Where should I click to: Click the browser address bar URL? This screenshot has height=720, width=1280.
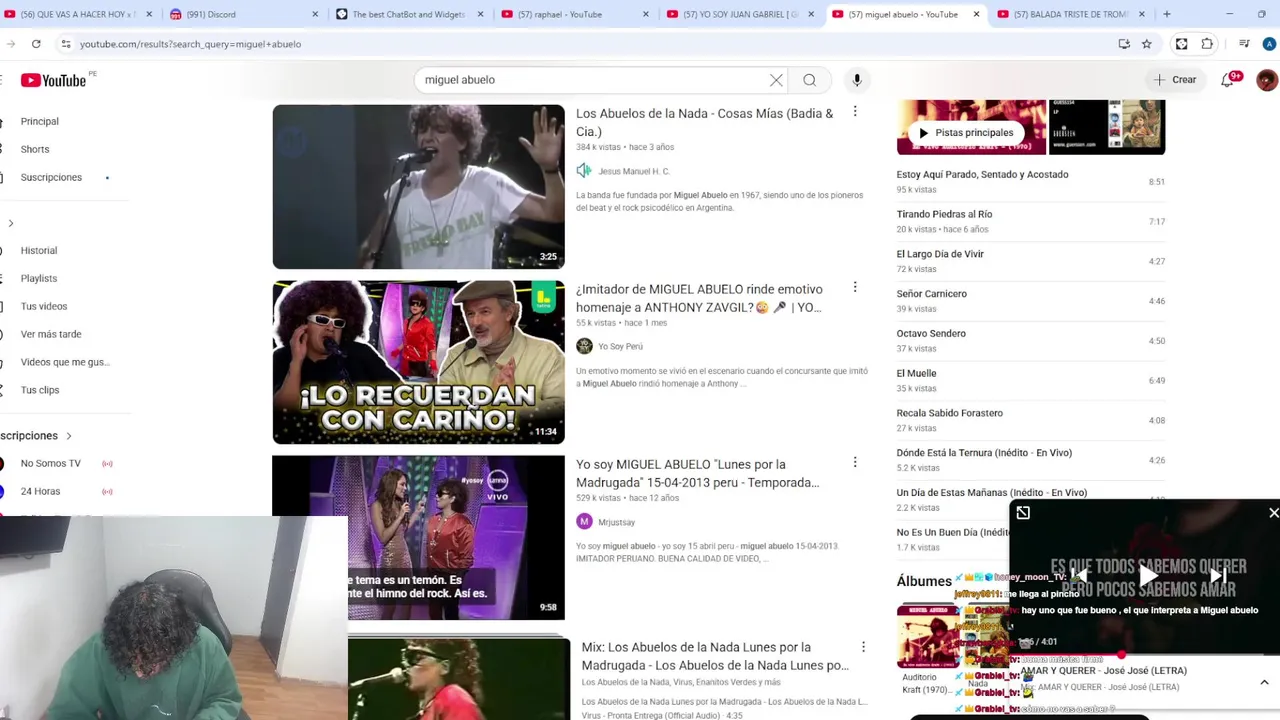pos(190,44)
